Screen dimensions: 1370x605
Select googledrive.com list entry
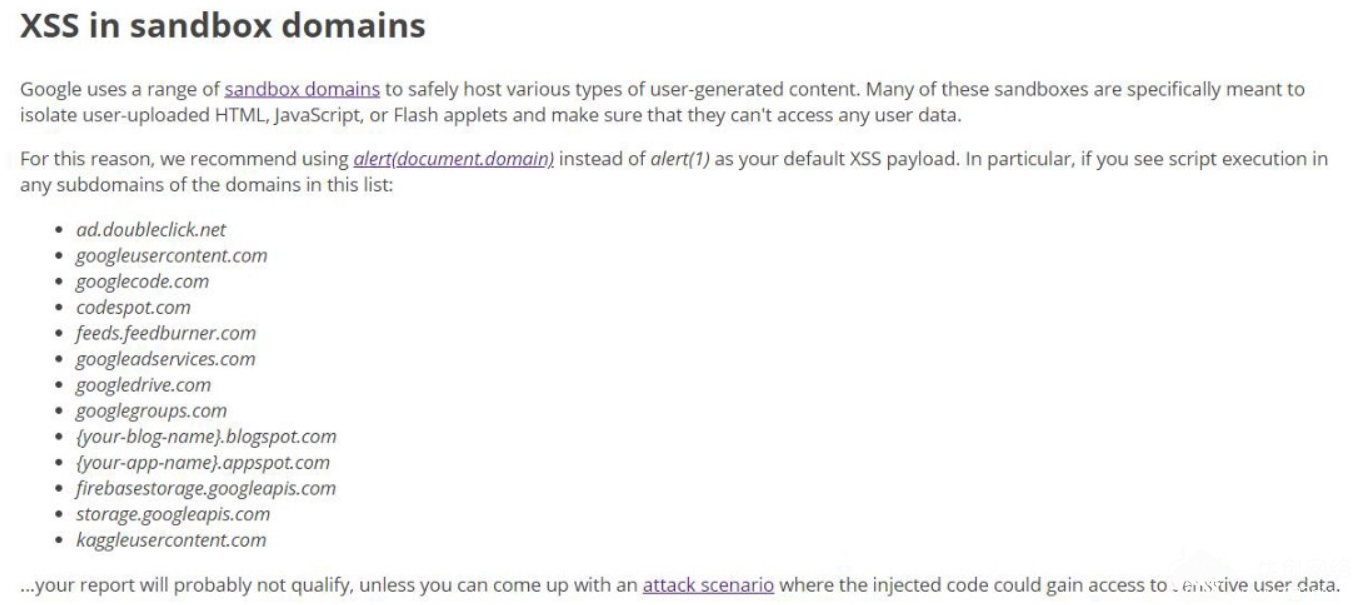pyautogui.click(x=144, y=385)
